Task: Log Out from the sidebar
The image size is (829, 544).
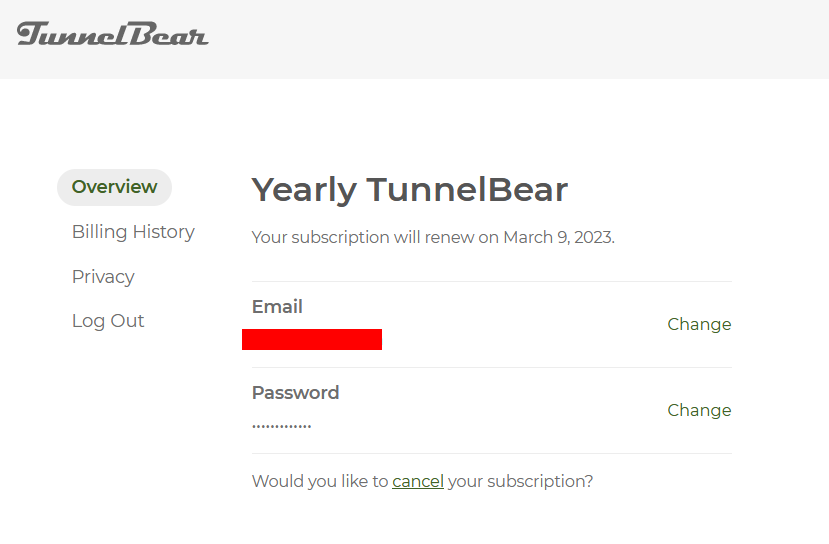Action: (108, 321)
